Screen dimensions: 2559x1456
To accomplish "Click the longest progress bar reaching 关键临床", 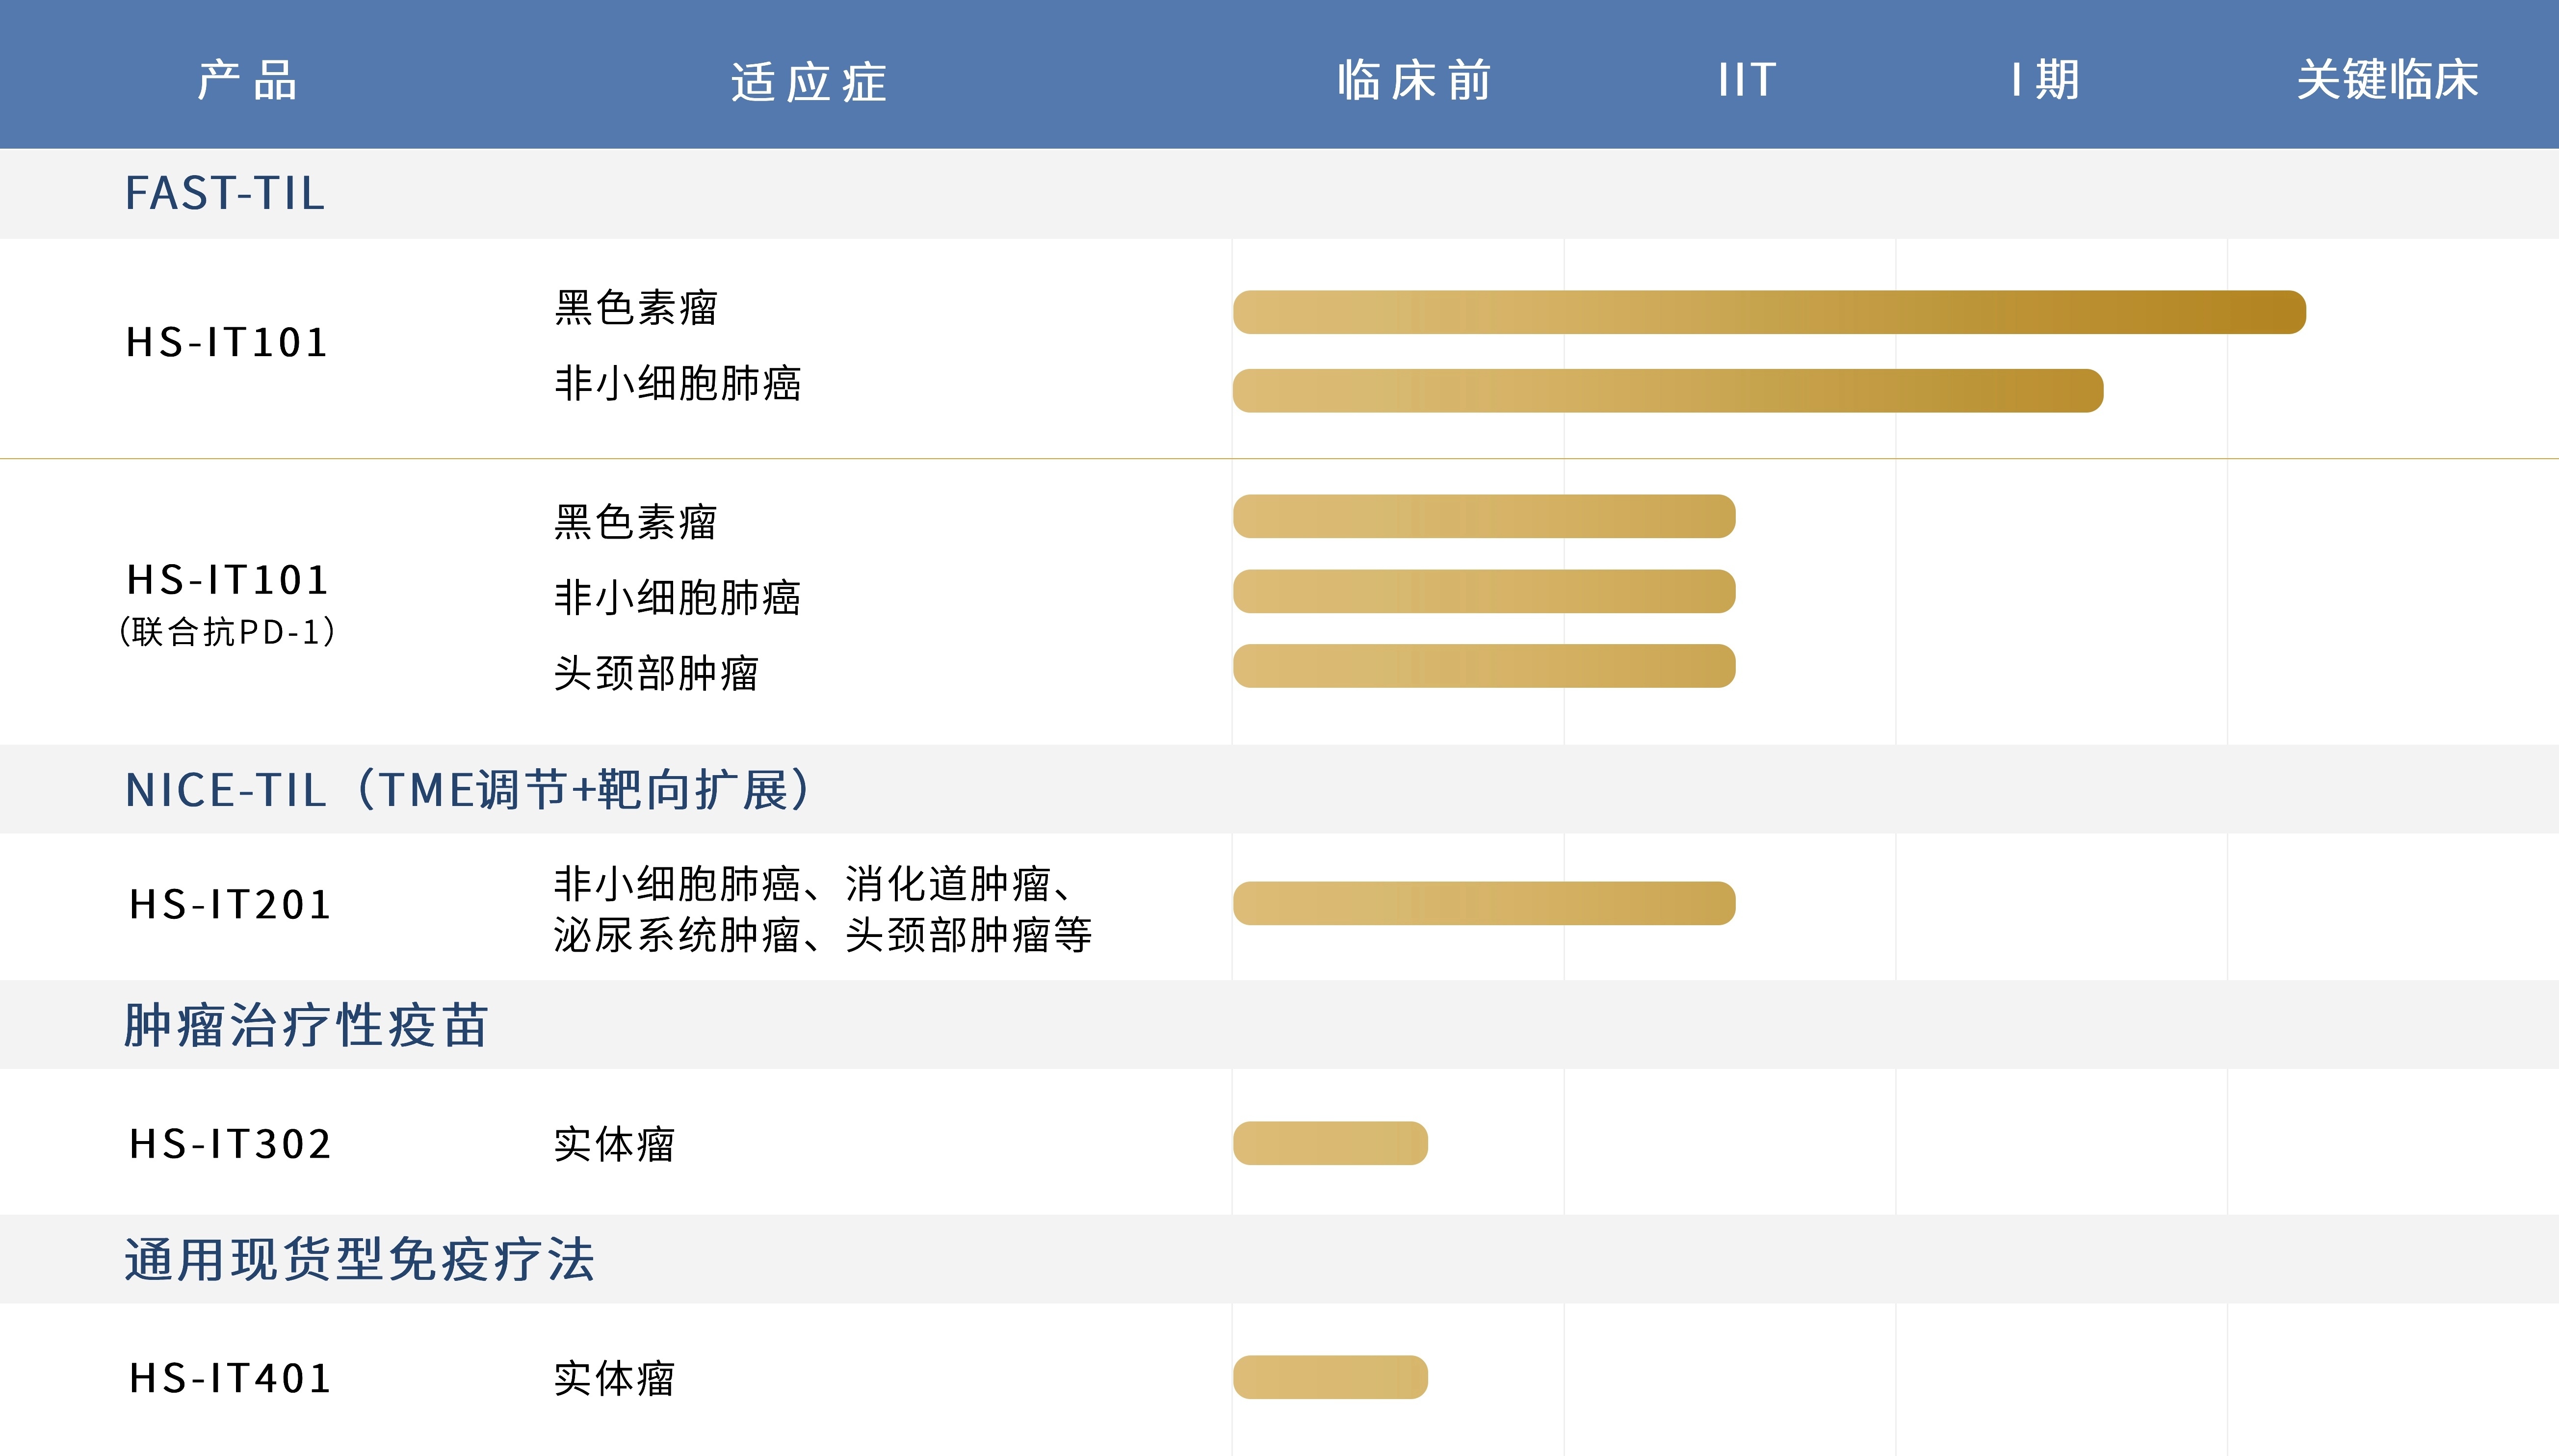I will coord(1768,312).
